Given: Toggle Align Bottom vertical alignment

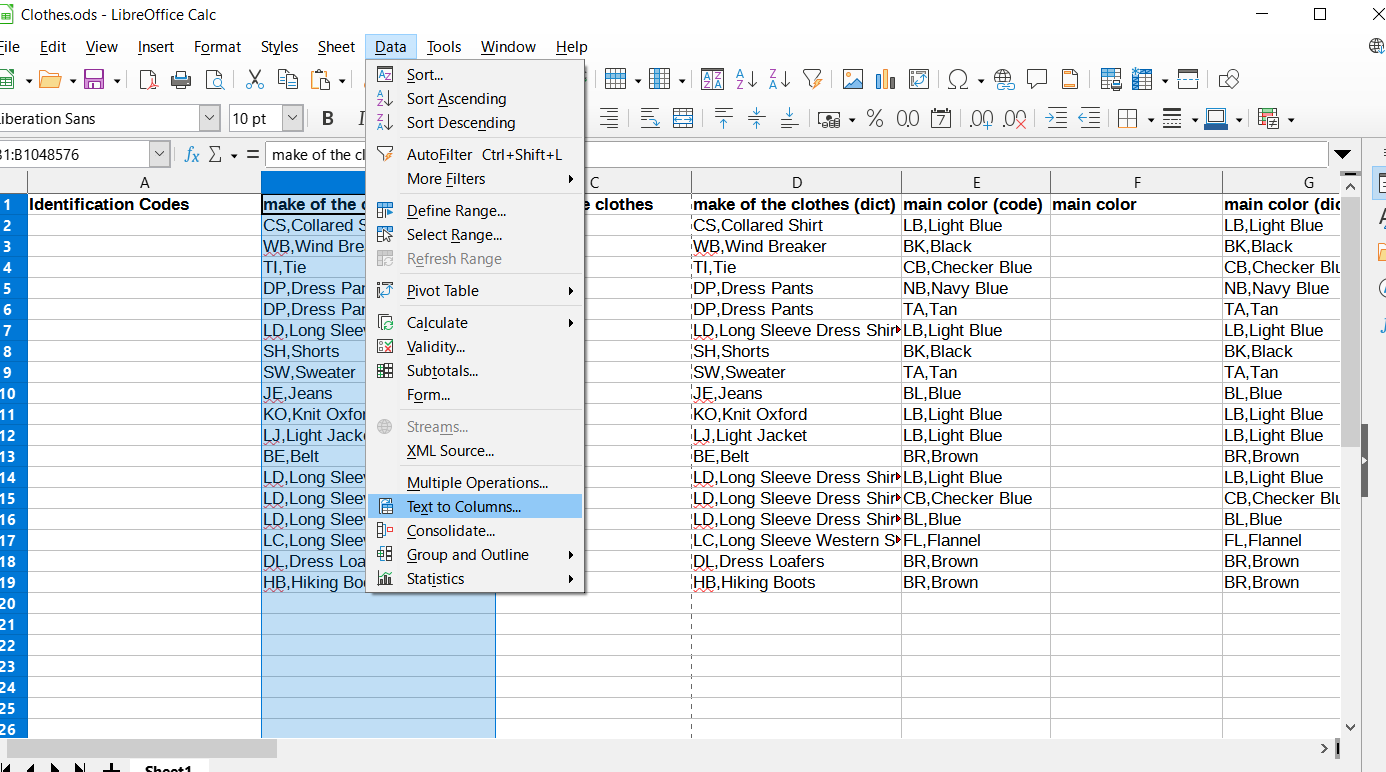Looking at the screenshot, I should point(789,119).
